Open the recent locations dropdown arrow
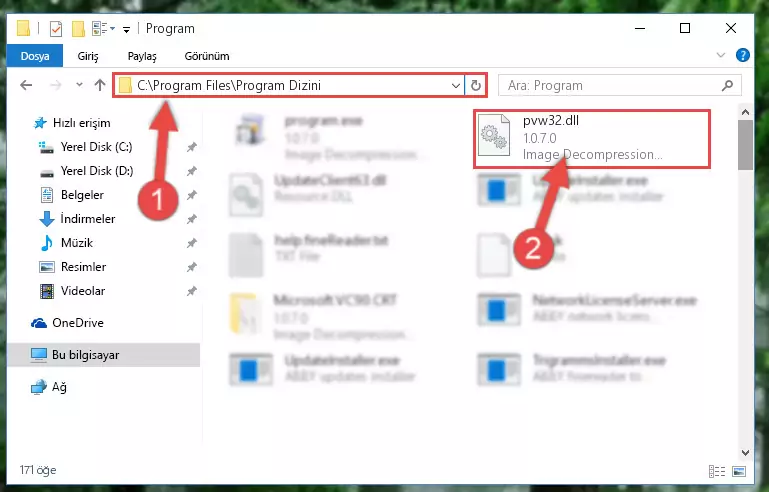This screenshot has height=492, width=769. click(x=79, y=85)
